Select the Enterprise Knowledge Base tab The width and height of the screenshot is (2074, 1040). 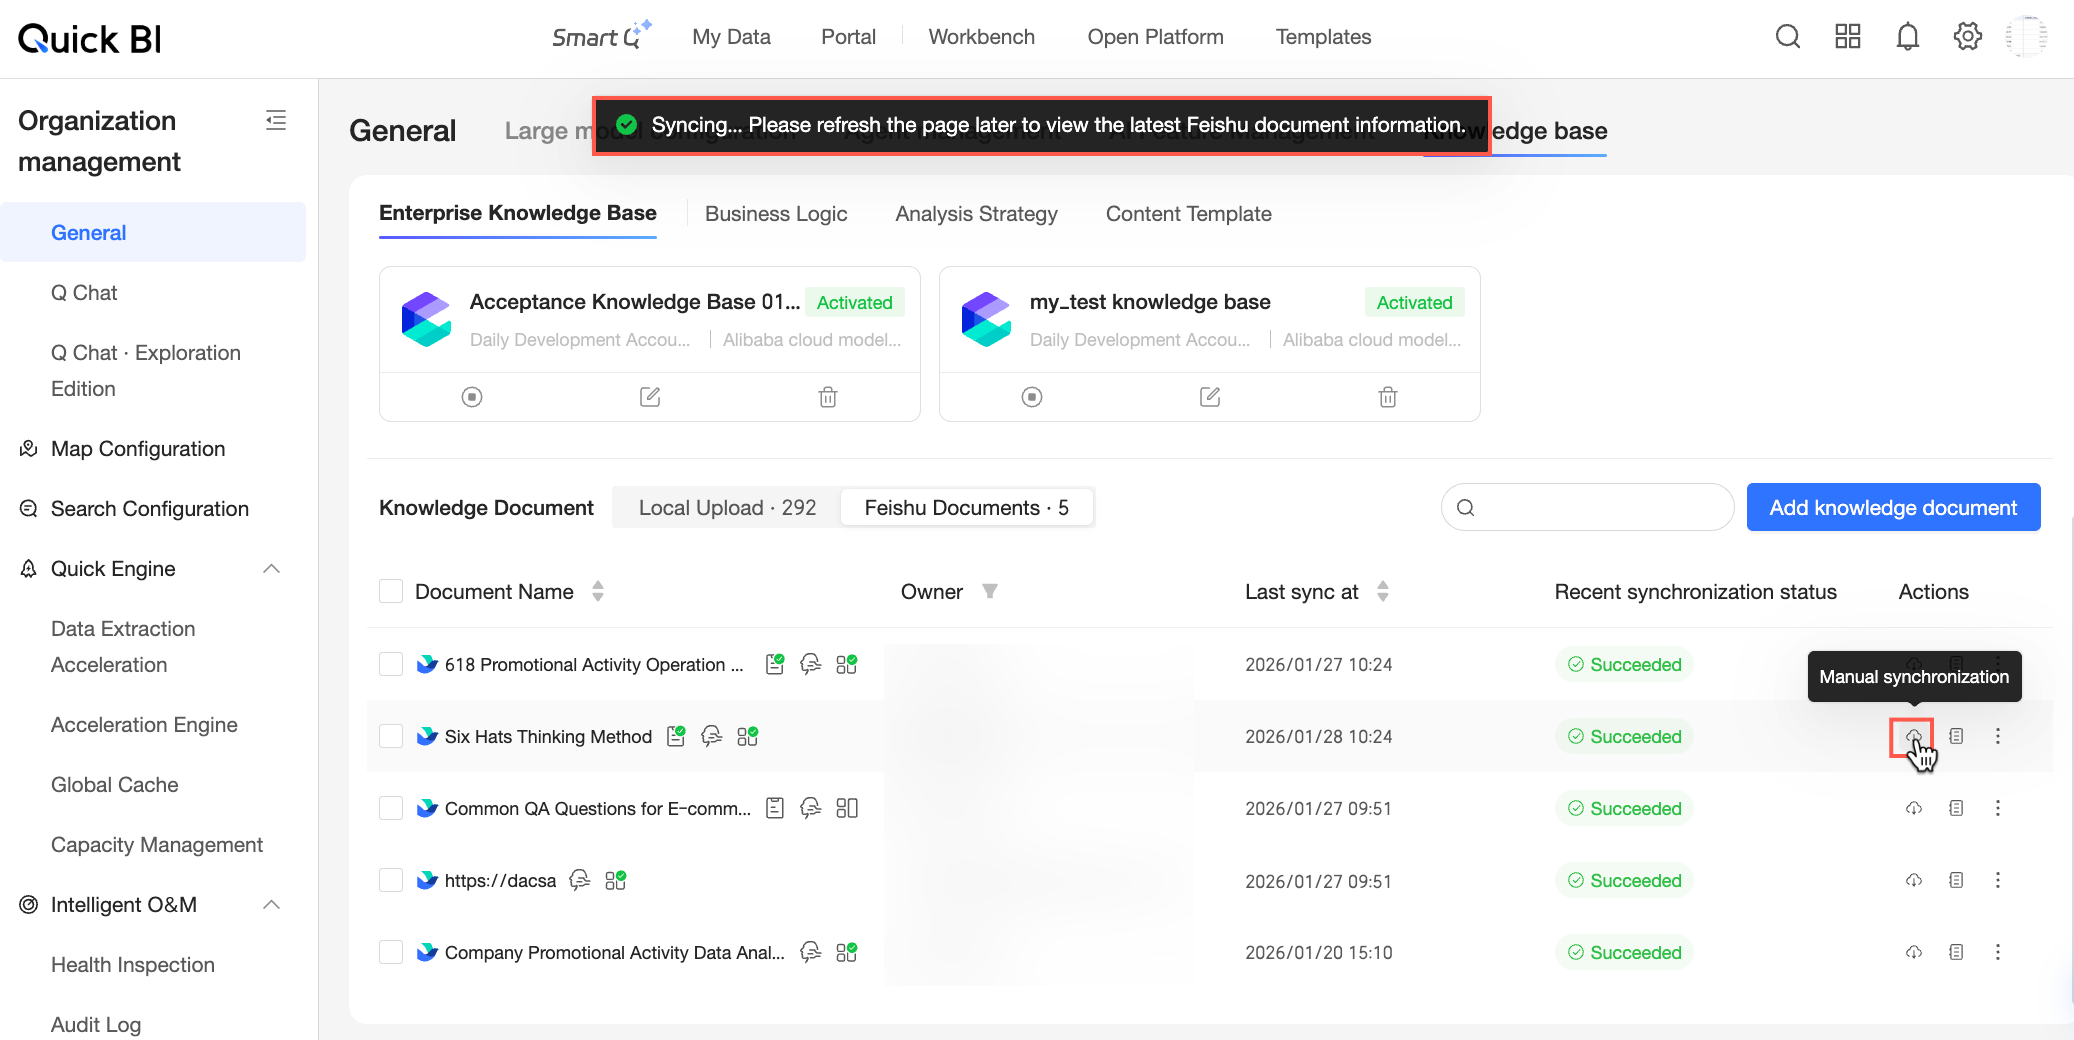517,213
